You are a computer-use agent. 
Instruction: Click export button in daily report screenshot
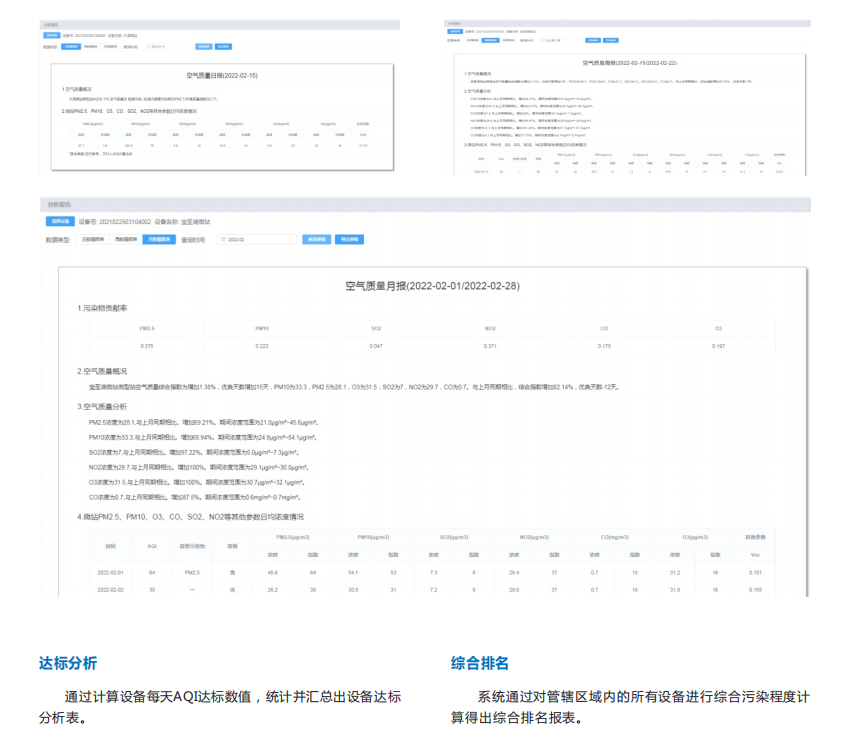tap(223, 47)
